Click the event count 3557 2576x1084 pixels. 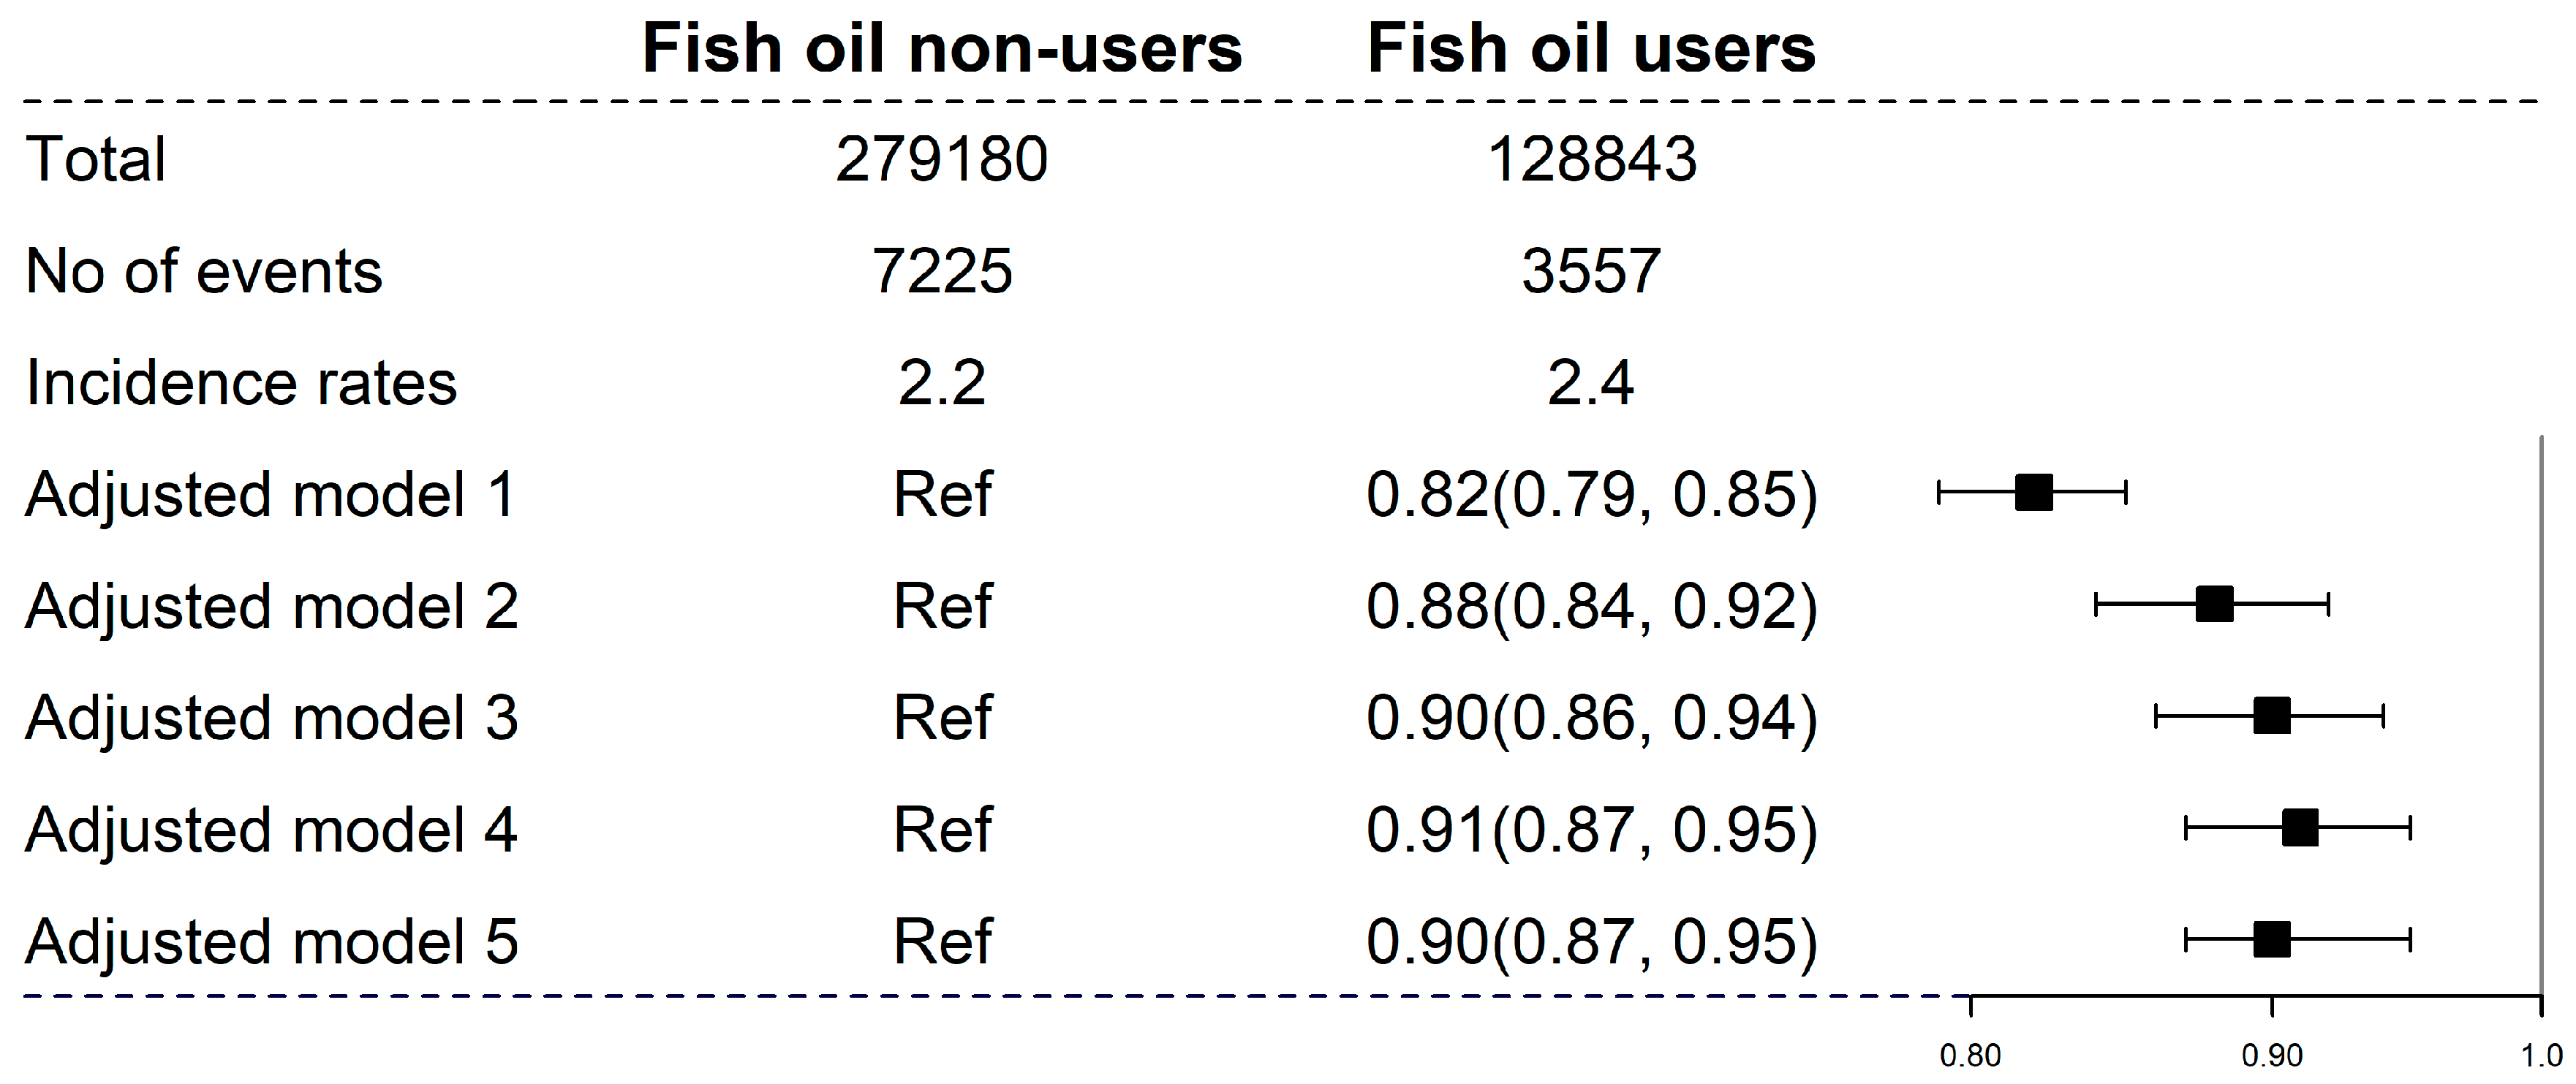pos(1591,271)
